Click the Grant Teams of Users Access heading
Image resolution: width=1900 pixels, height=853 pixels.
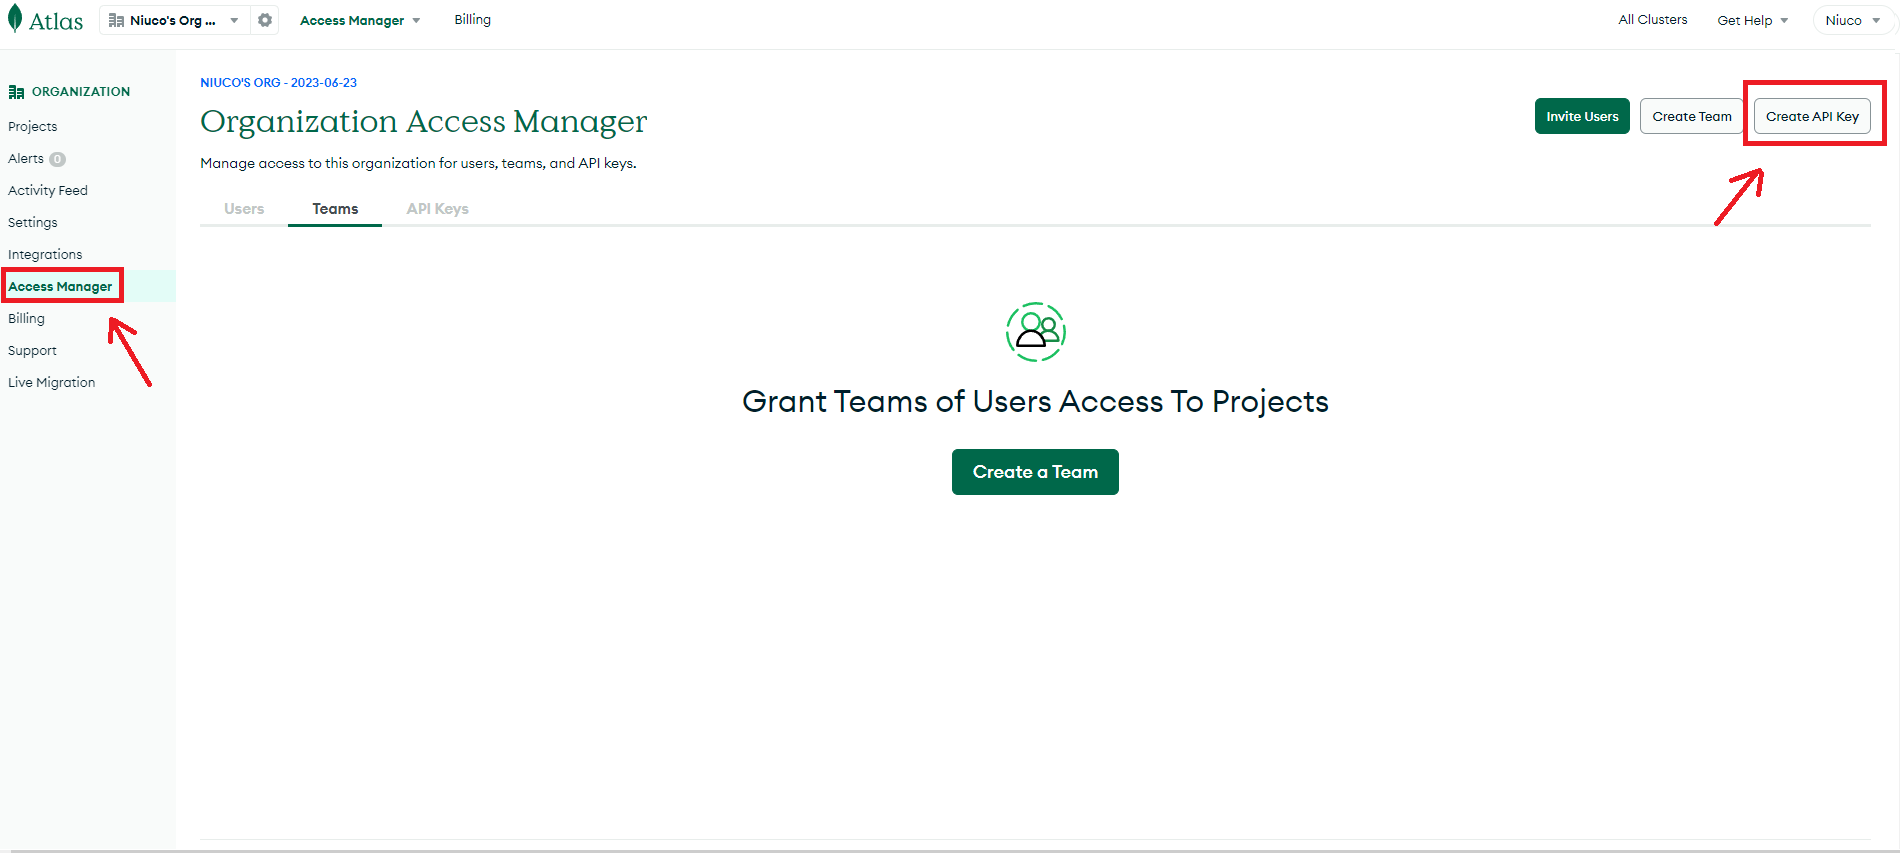coord(1035,401)
